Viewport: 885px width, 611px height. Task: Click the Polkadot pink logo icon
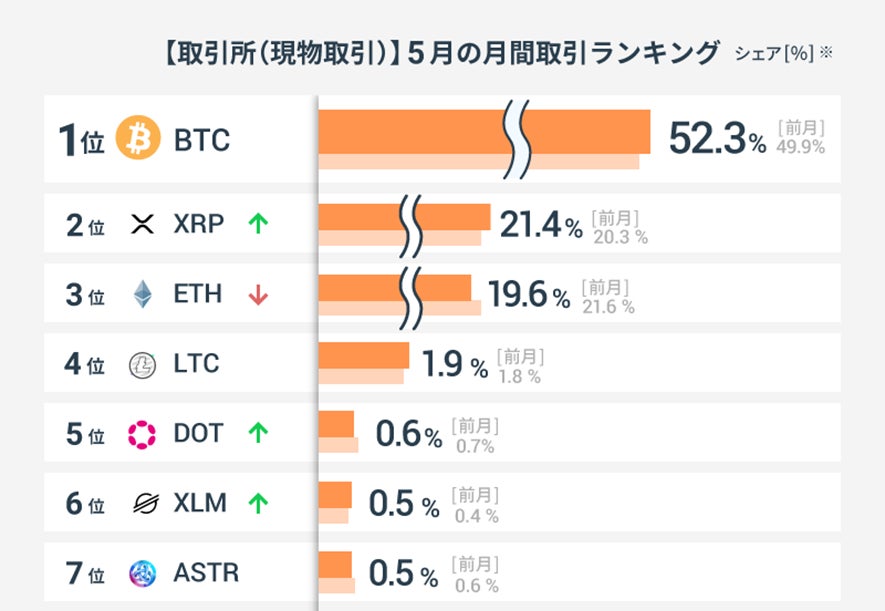[143, 434]
